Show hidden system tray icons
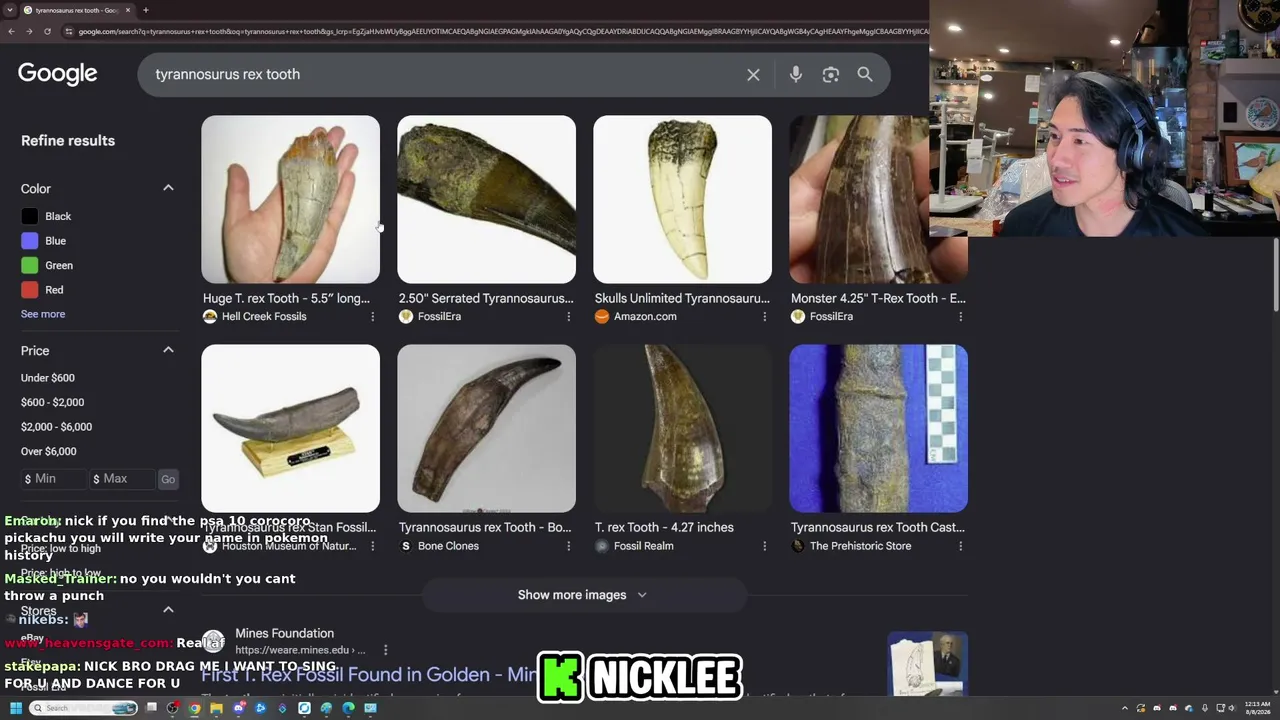 (x=1125, y=708)
